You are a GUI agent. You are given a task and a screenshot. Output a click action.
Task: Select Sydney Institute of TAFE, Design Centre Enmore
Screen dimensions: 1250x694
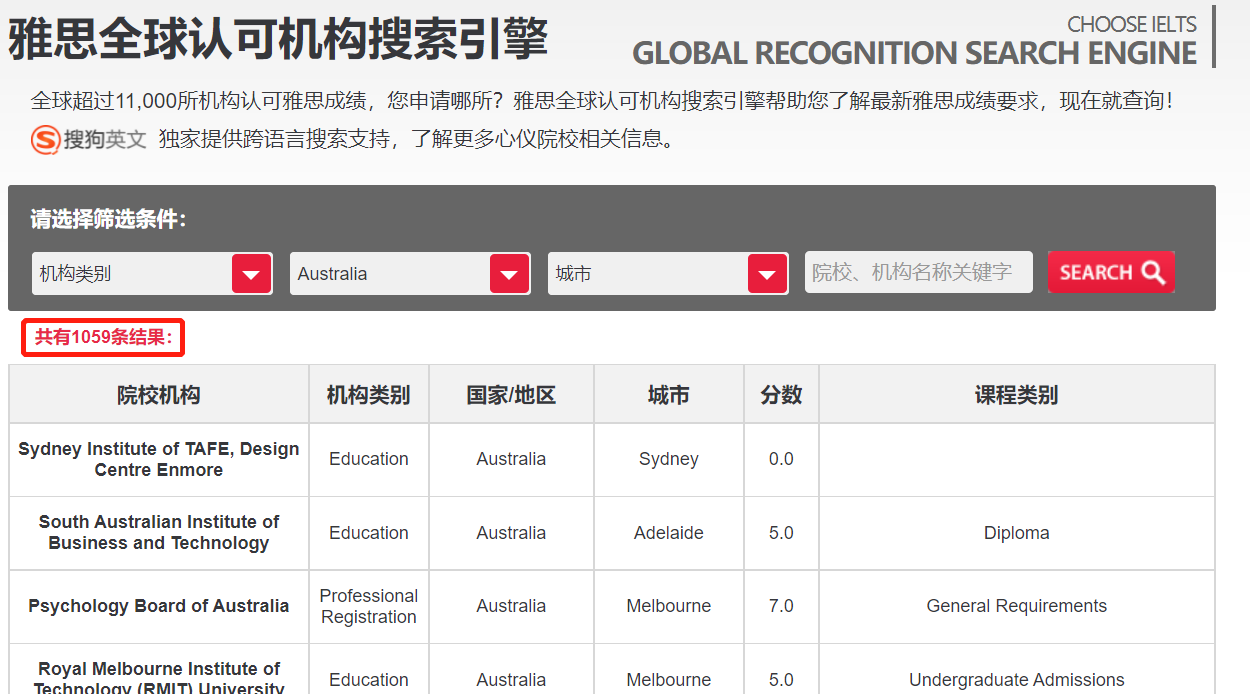pyautogui.click(x=159, y=460)
